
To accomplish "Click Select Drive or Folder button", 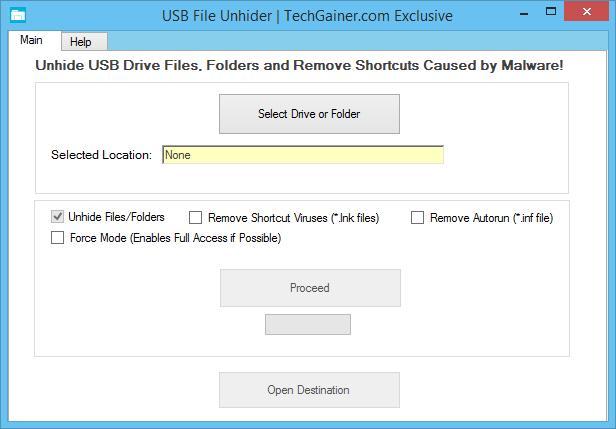I will pos(309,114).
